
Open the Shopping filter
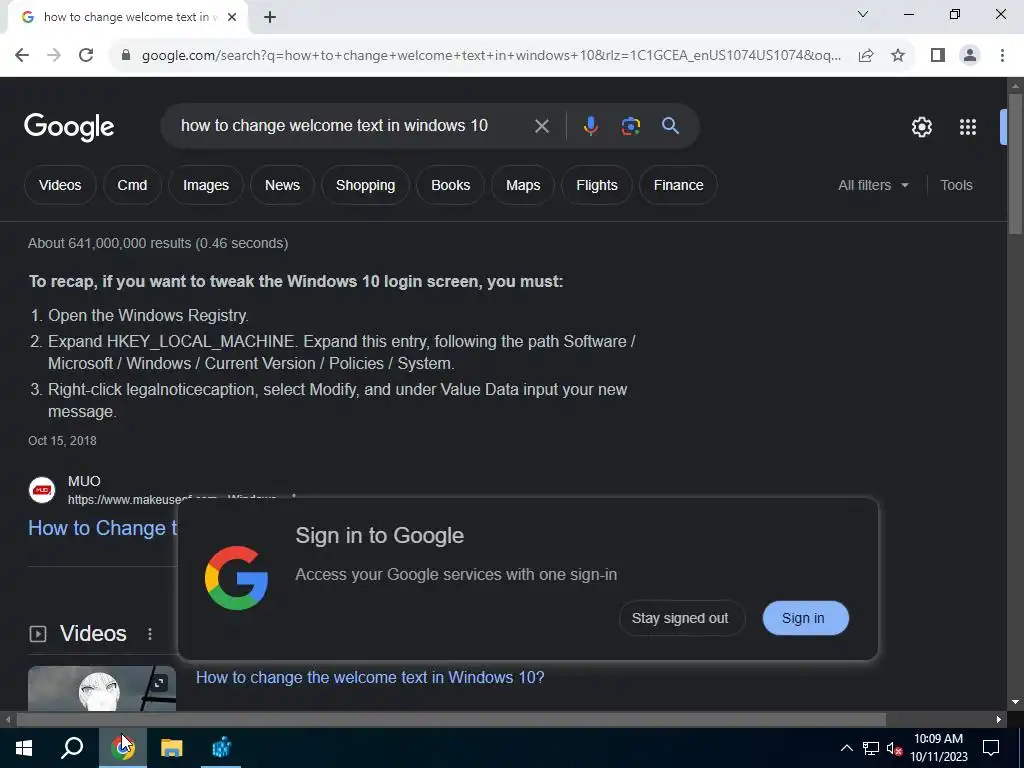[x=365, y=185]
